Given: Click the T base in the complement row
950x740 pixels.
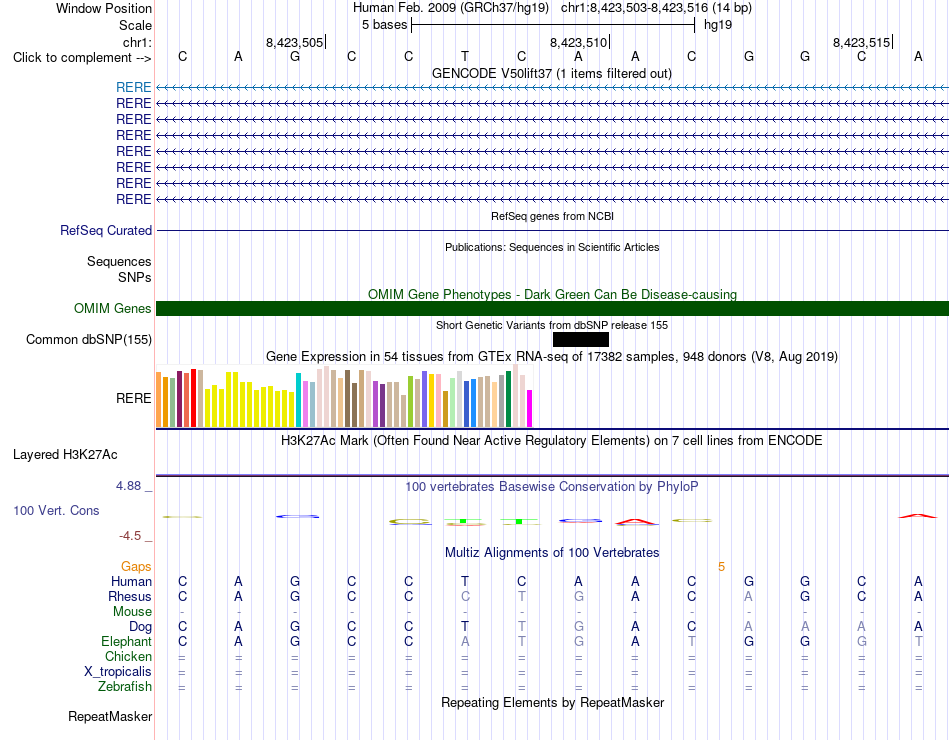Looking at the screenshot, I should pyautogui.click(x=465, y=56).
